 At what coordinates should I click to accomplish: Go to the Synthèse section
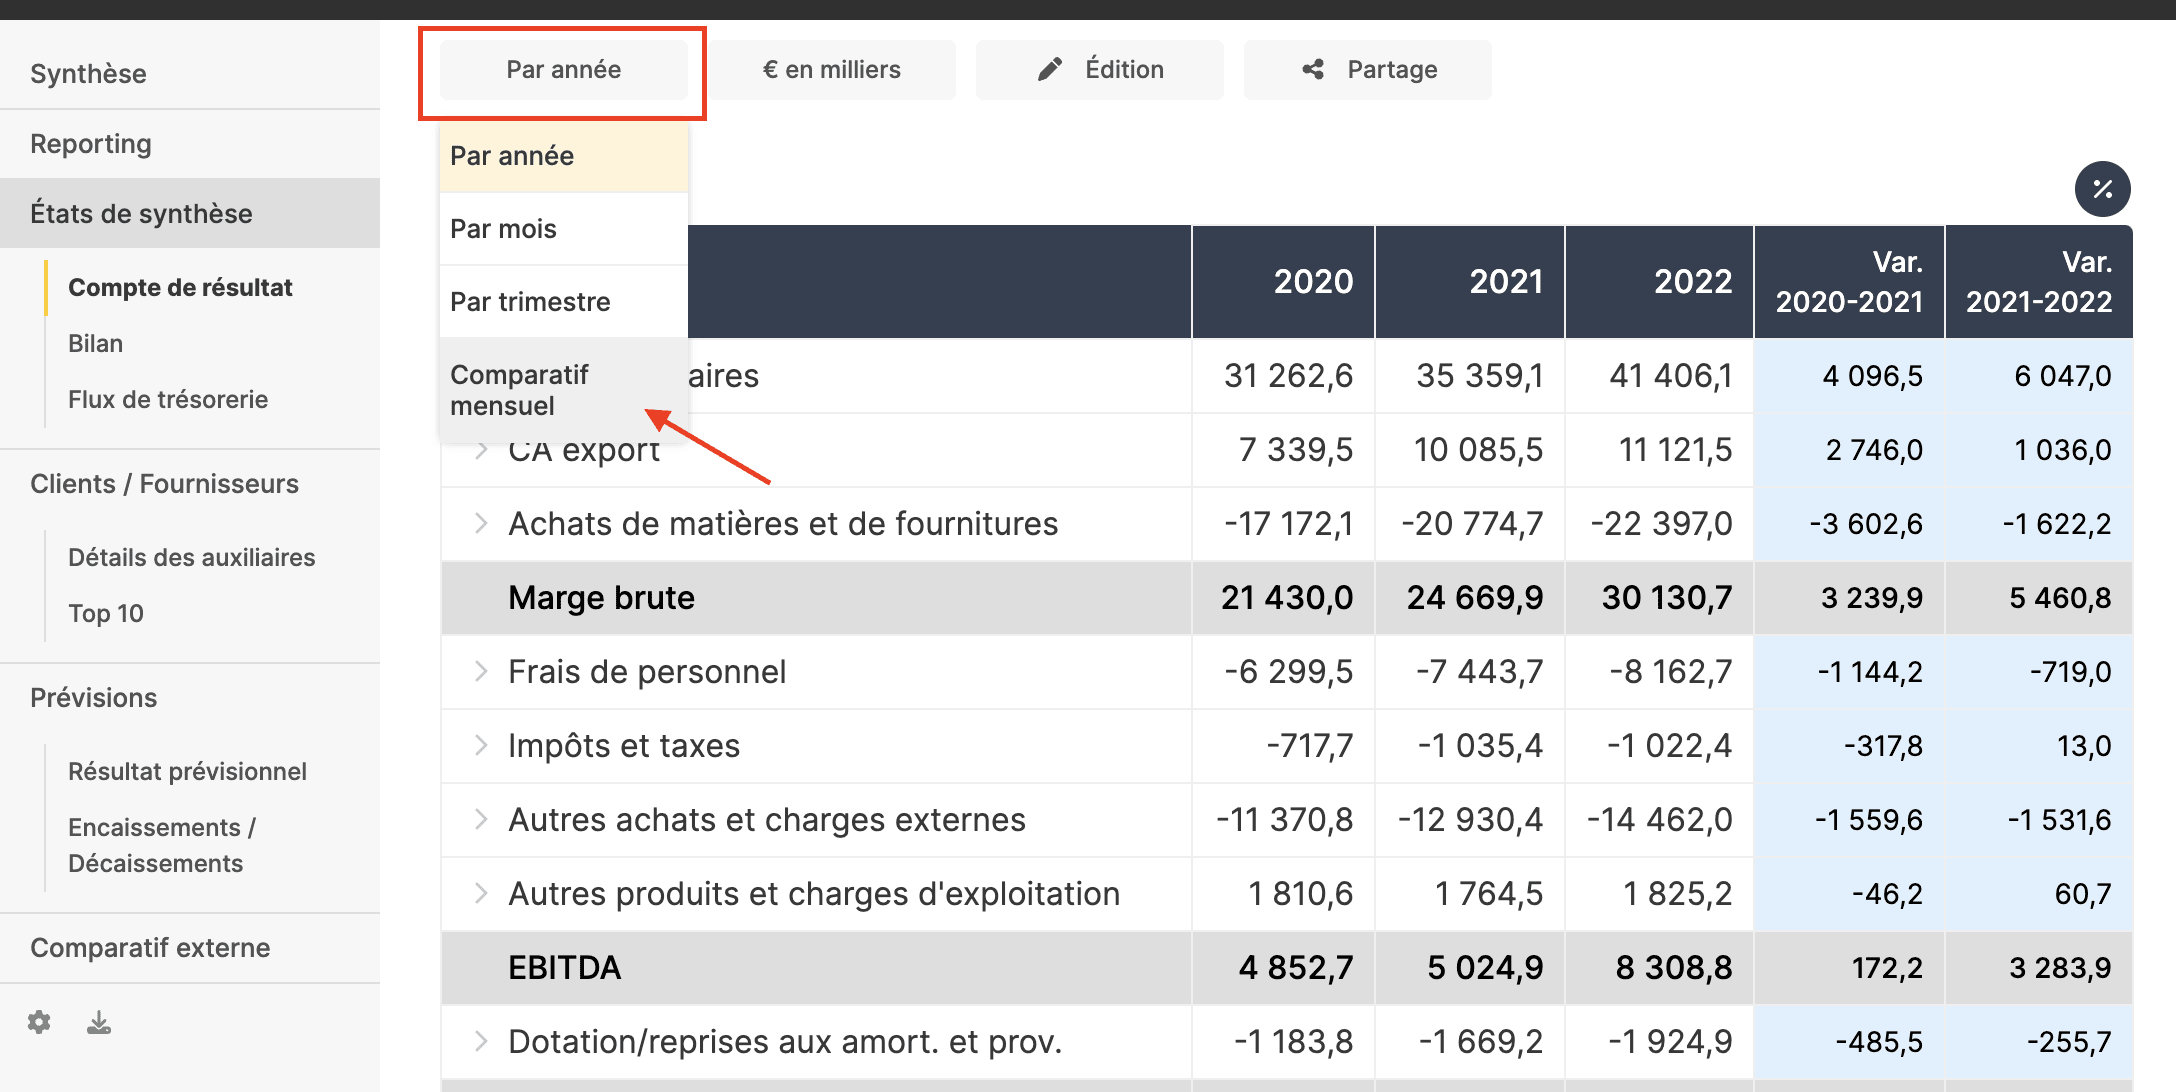89,73
